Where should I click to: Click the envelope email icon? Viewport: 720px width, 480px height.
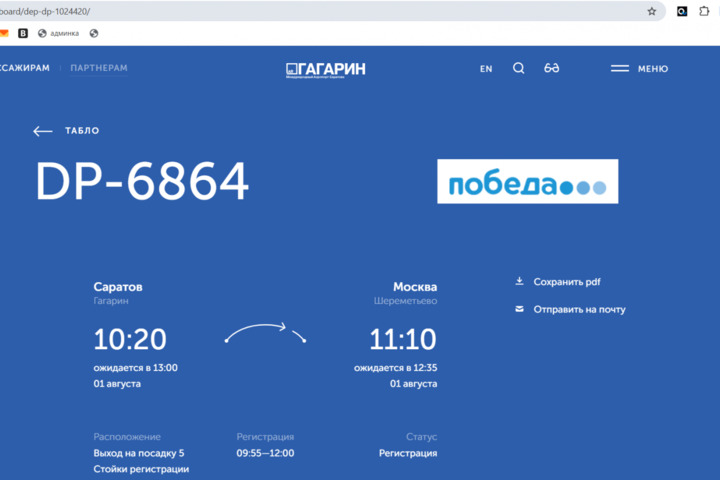519,309
